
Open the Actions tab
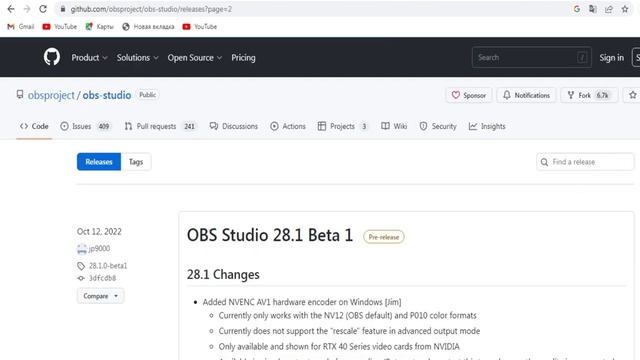point(288,126)
